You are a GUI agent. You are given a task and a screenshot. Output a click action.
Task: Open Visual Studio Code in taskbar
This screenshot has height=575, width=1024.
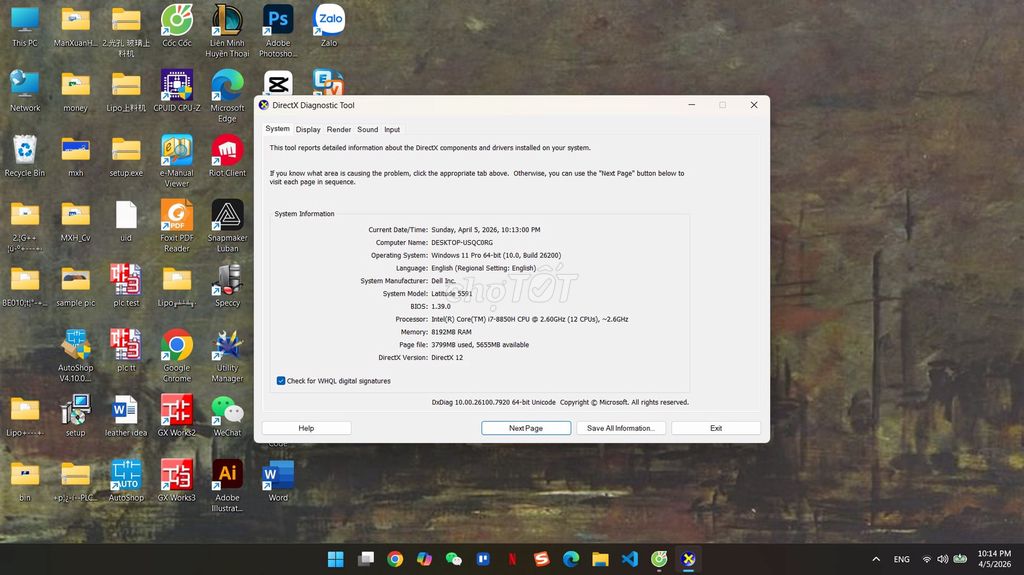(x=629, y=559)
